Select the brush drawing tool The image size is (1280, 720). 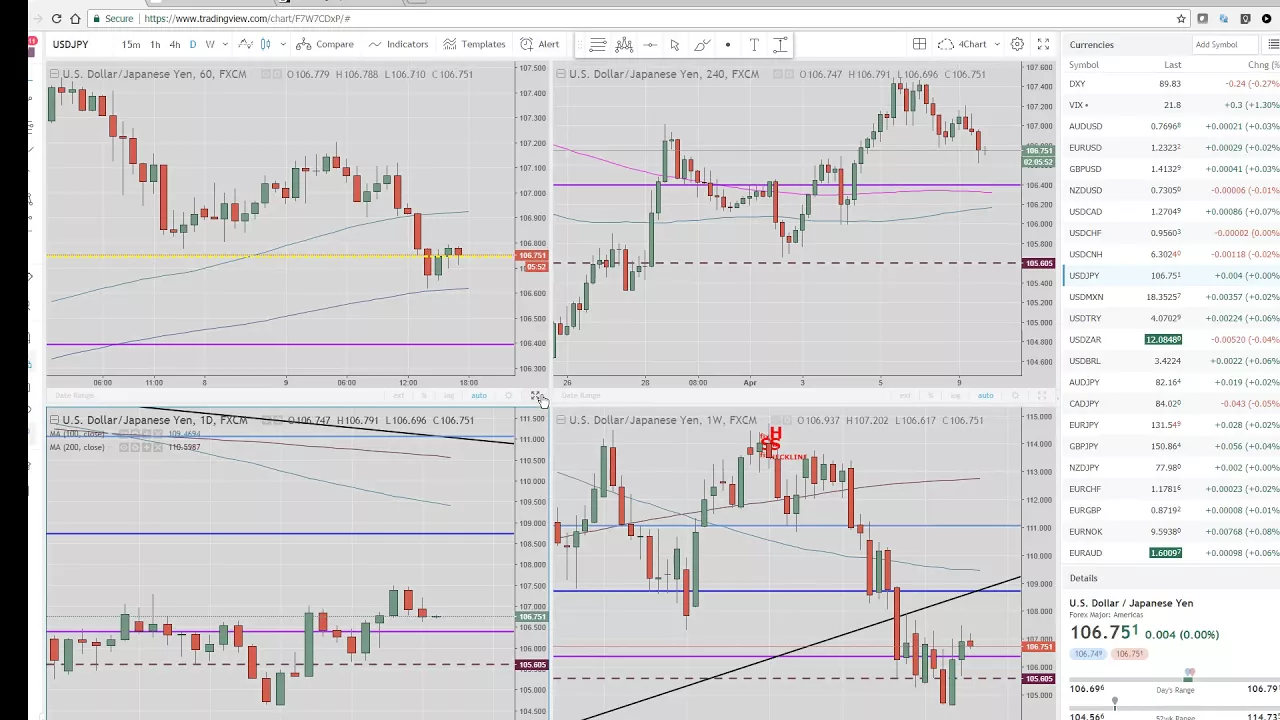pos(702,44)
